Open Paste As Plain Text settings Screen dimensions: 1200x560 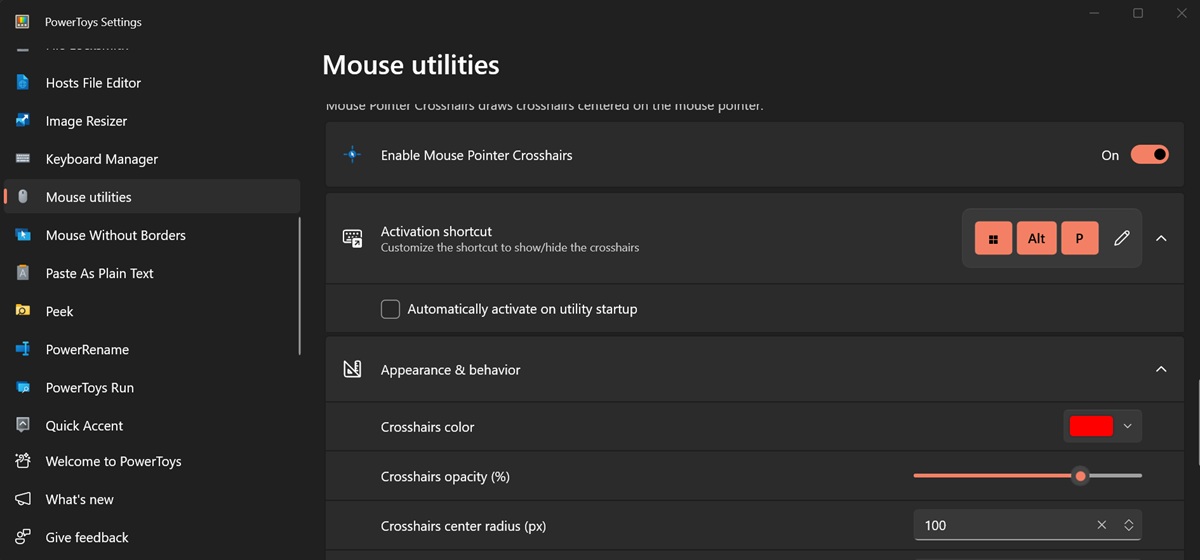152,273
